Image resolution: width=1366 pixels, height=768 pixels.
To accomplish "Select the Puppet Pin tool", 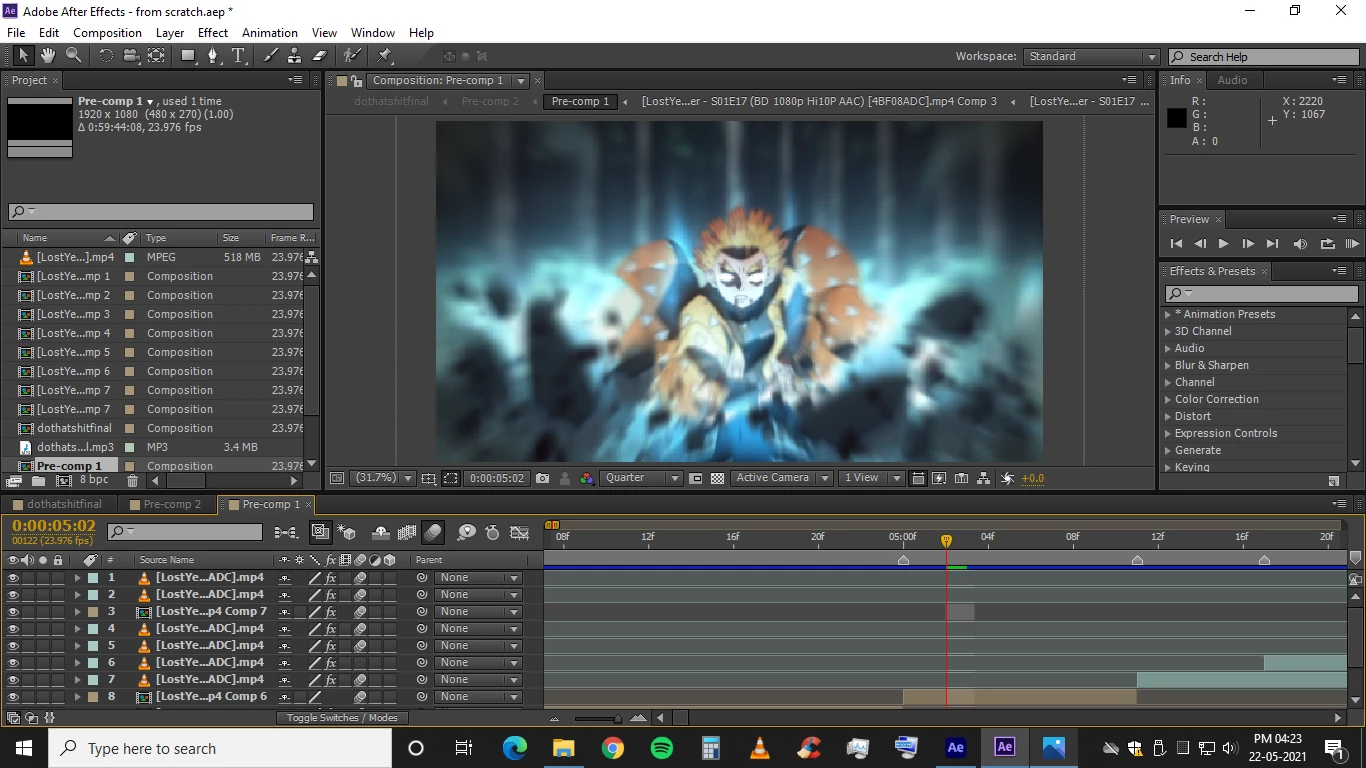I will click(385, 56).
